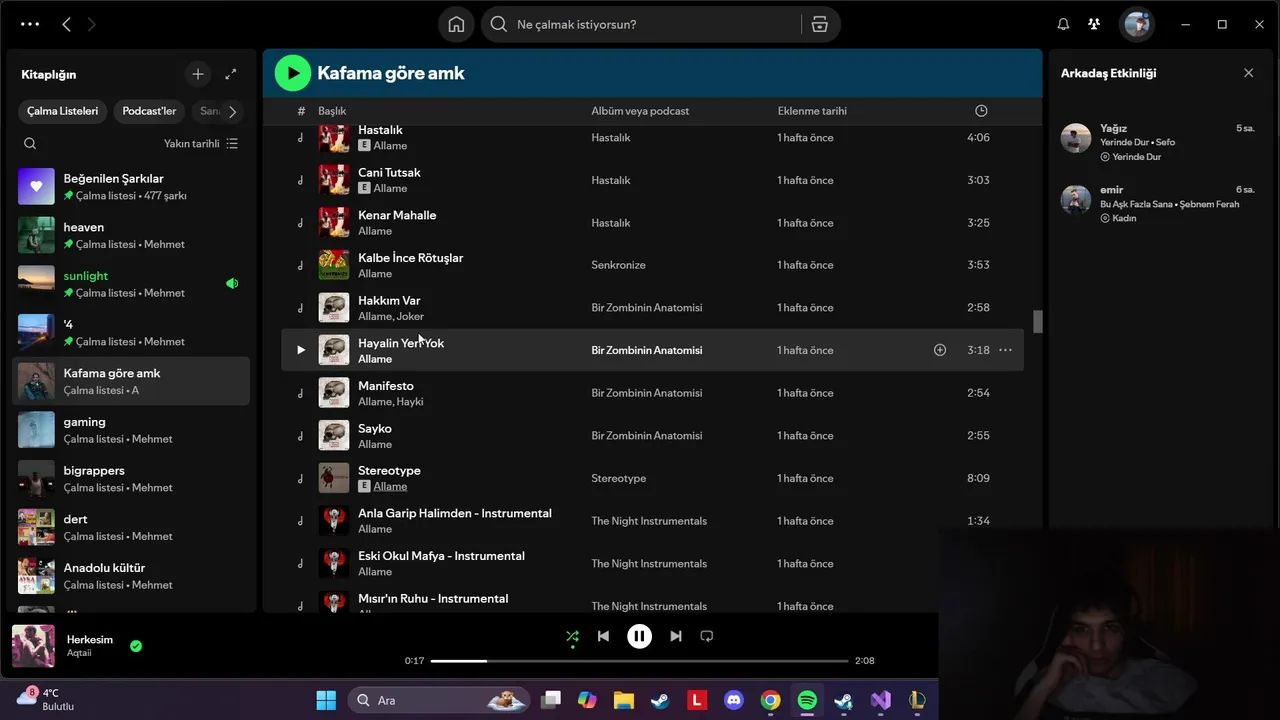Click the Kenar Mahalle cover thumbnail
The height and width of the screenshot is (720, 1280).
(x=334, y=222)
